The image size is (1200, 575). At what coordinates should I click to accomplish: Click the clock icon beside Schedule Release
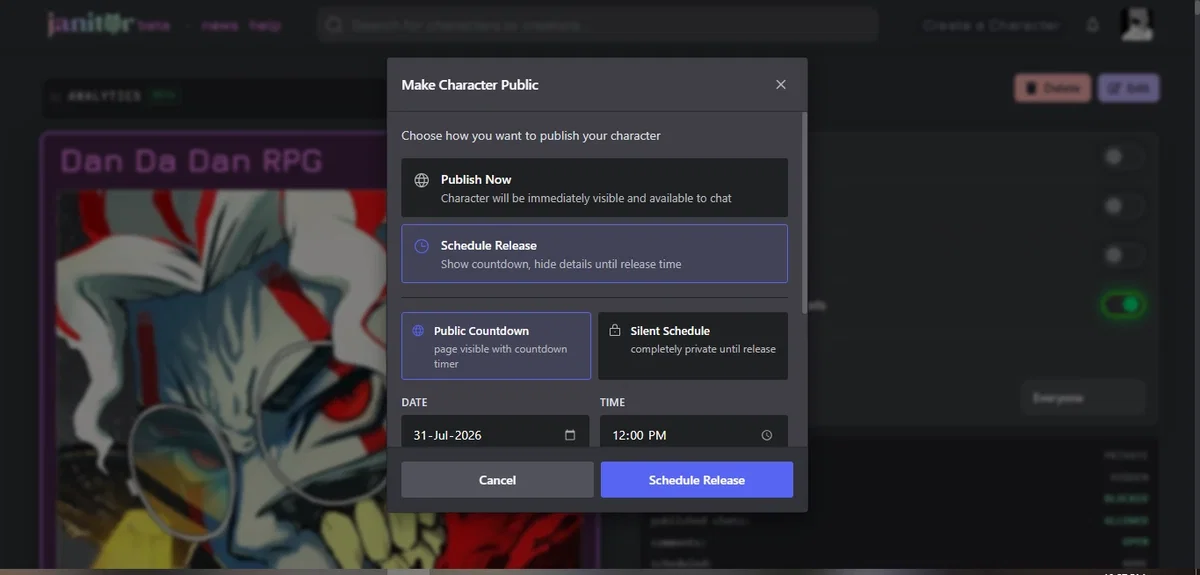422,246
